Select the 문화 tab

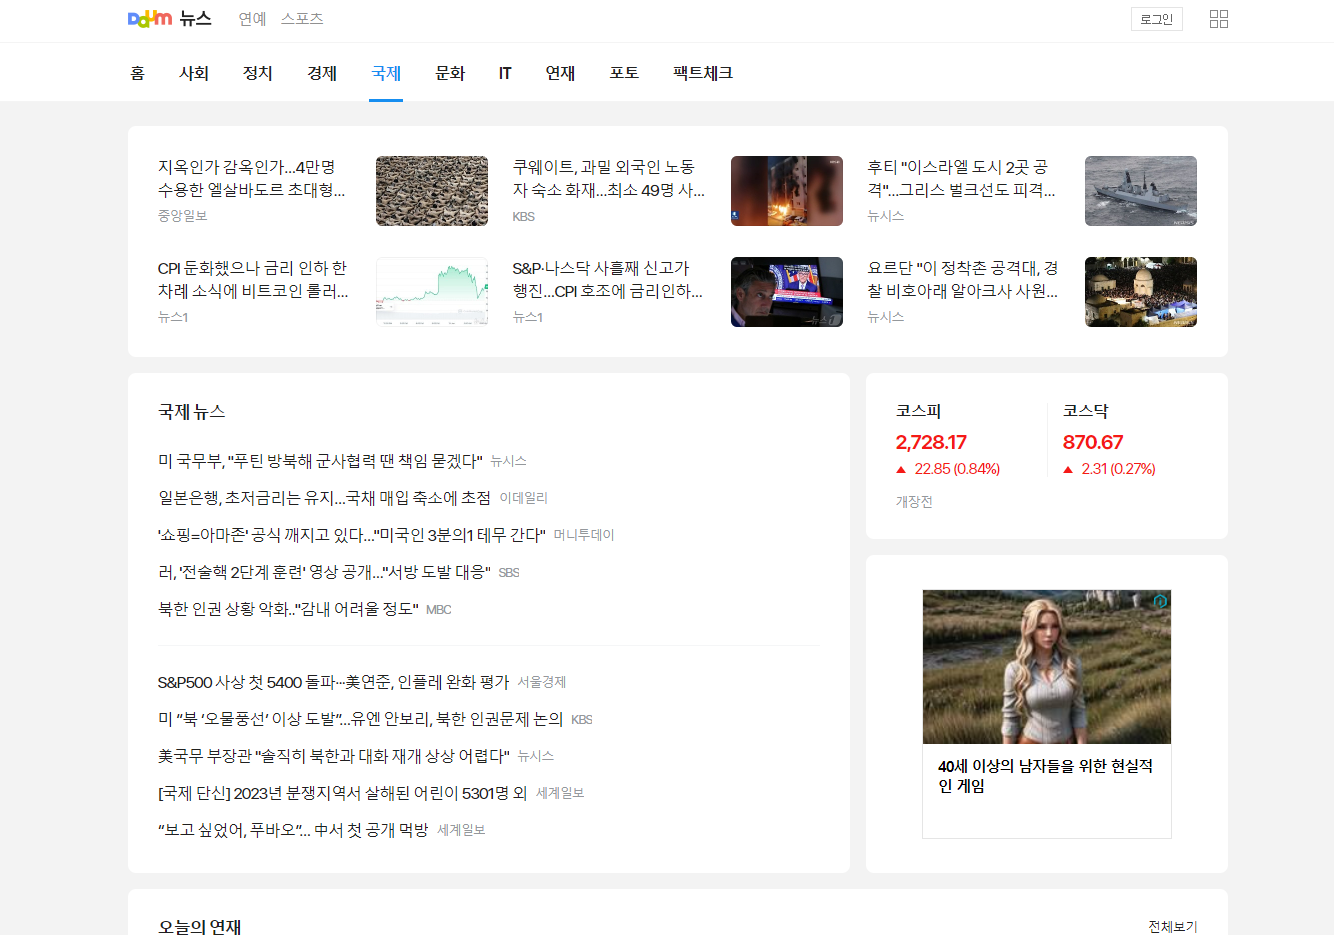pos(450,73)
